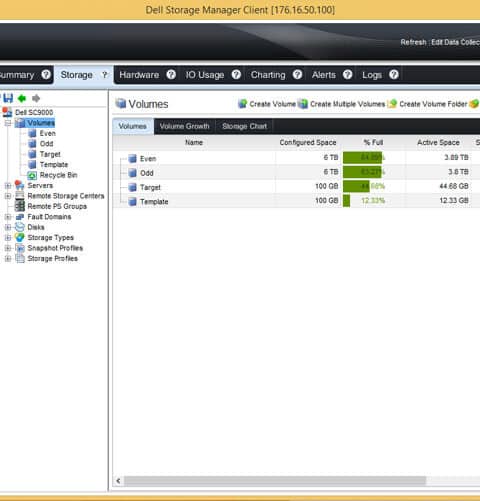Image resolution: width=480 pixels, height=501 pixels.
Task: Open help icon next to Hardware tab
Action: (x=171, y=74)
